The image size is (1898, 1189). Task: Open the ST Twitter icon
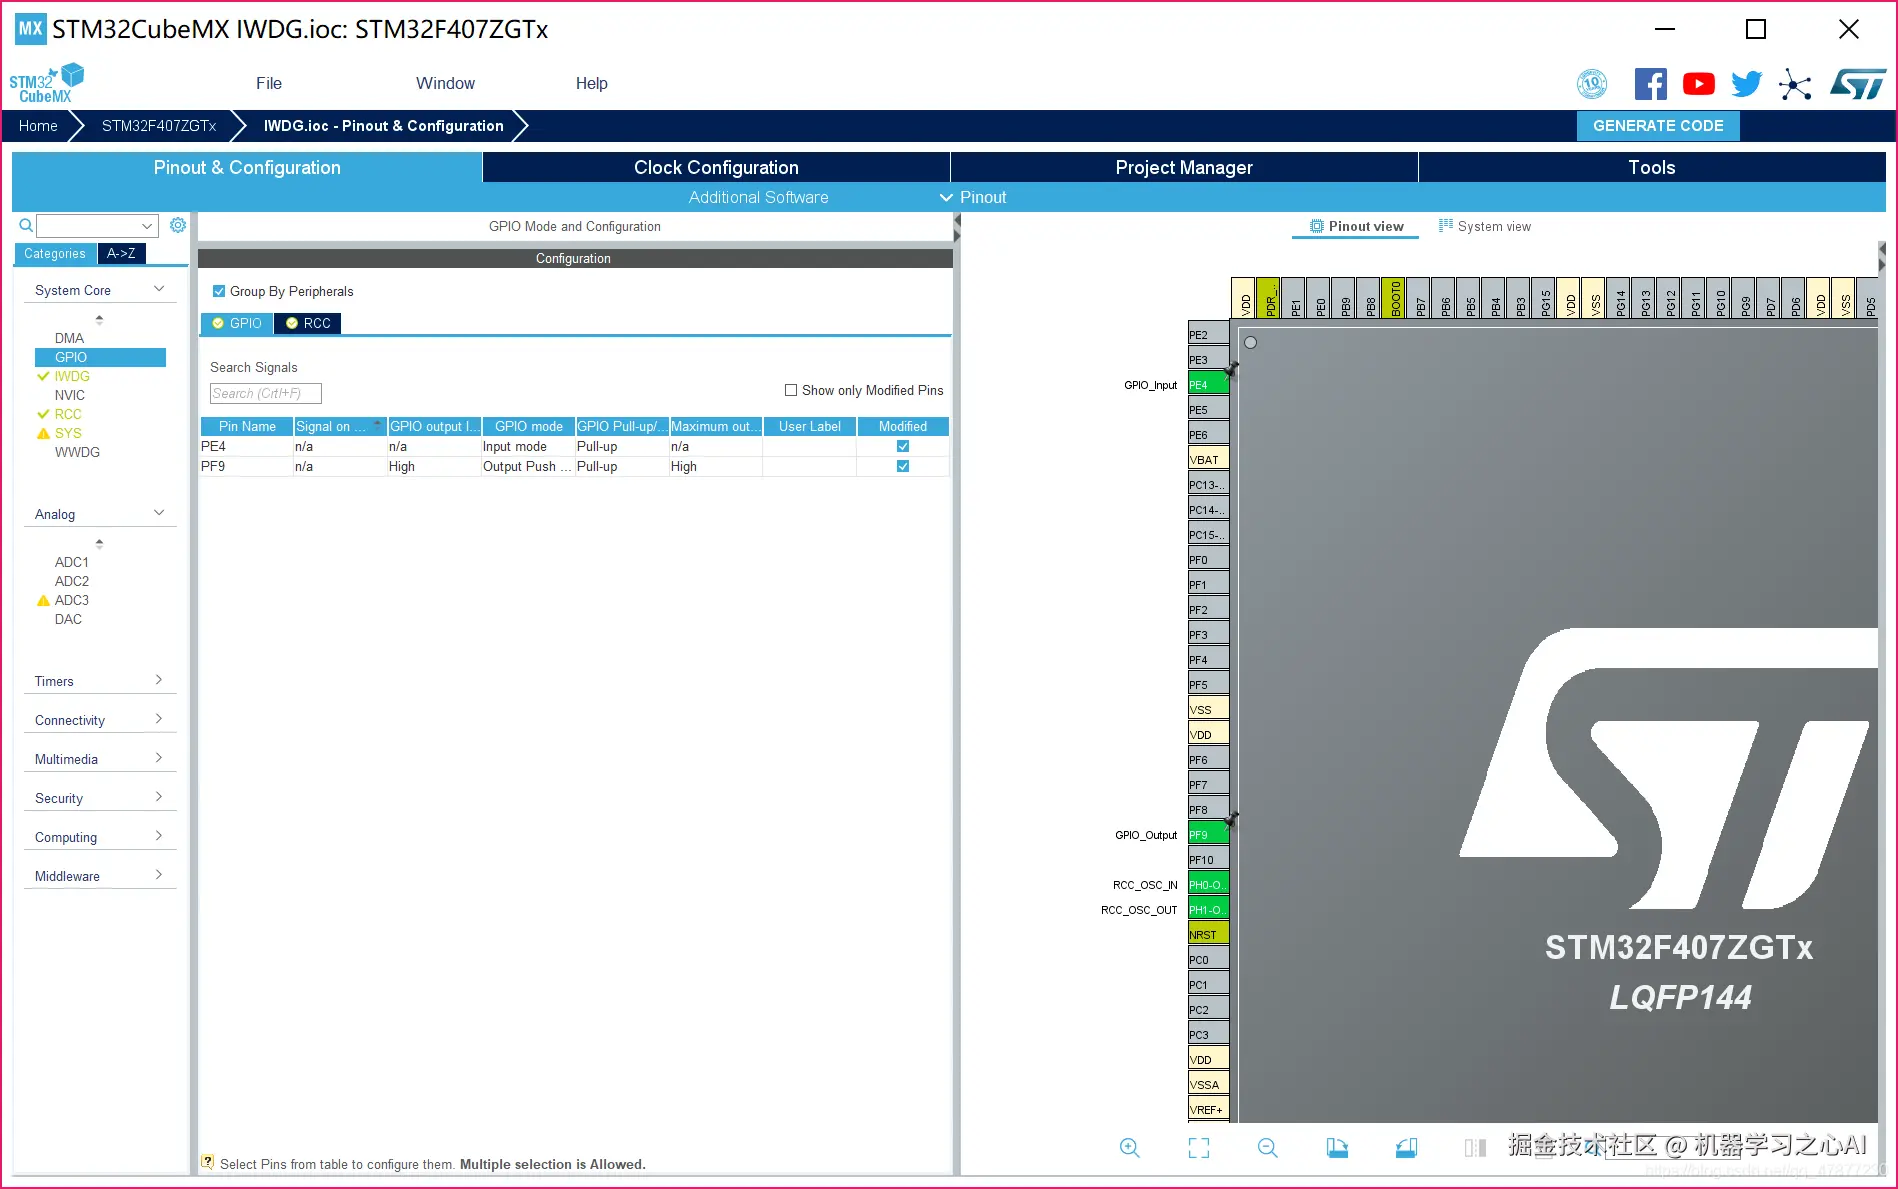[x=1747, y=84]
